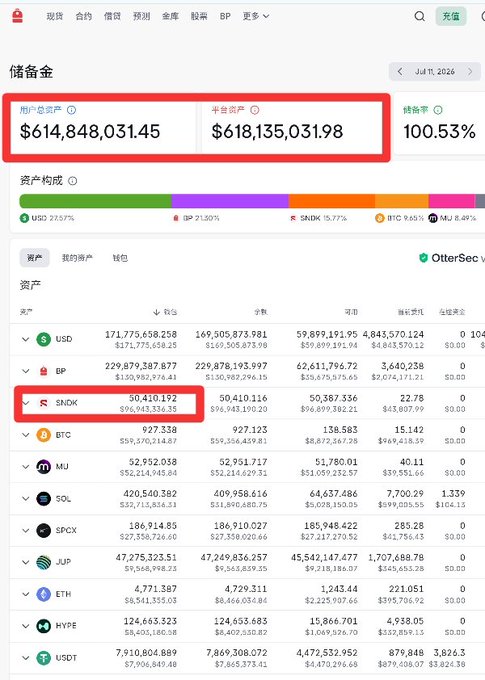Switch to the 我的资产 tab
Viewport: 485px width, 680px height.
[x=77, y=258]
